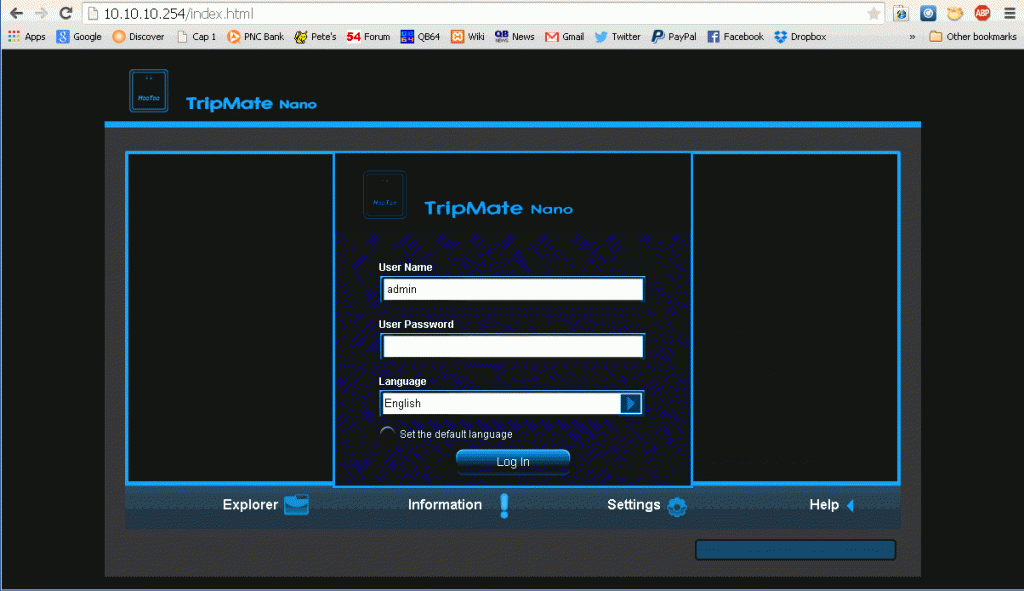Open the Google bookmark

click(x=79, y=37)
